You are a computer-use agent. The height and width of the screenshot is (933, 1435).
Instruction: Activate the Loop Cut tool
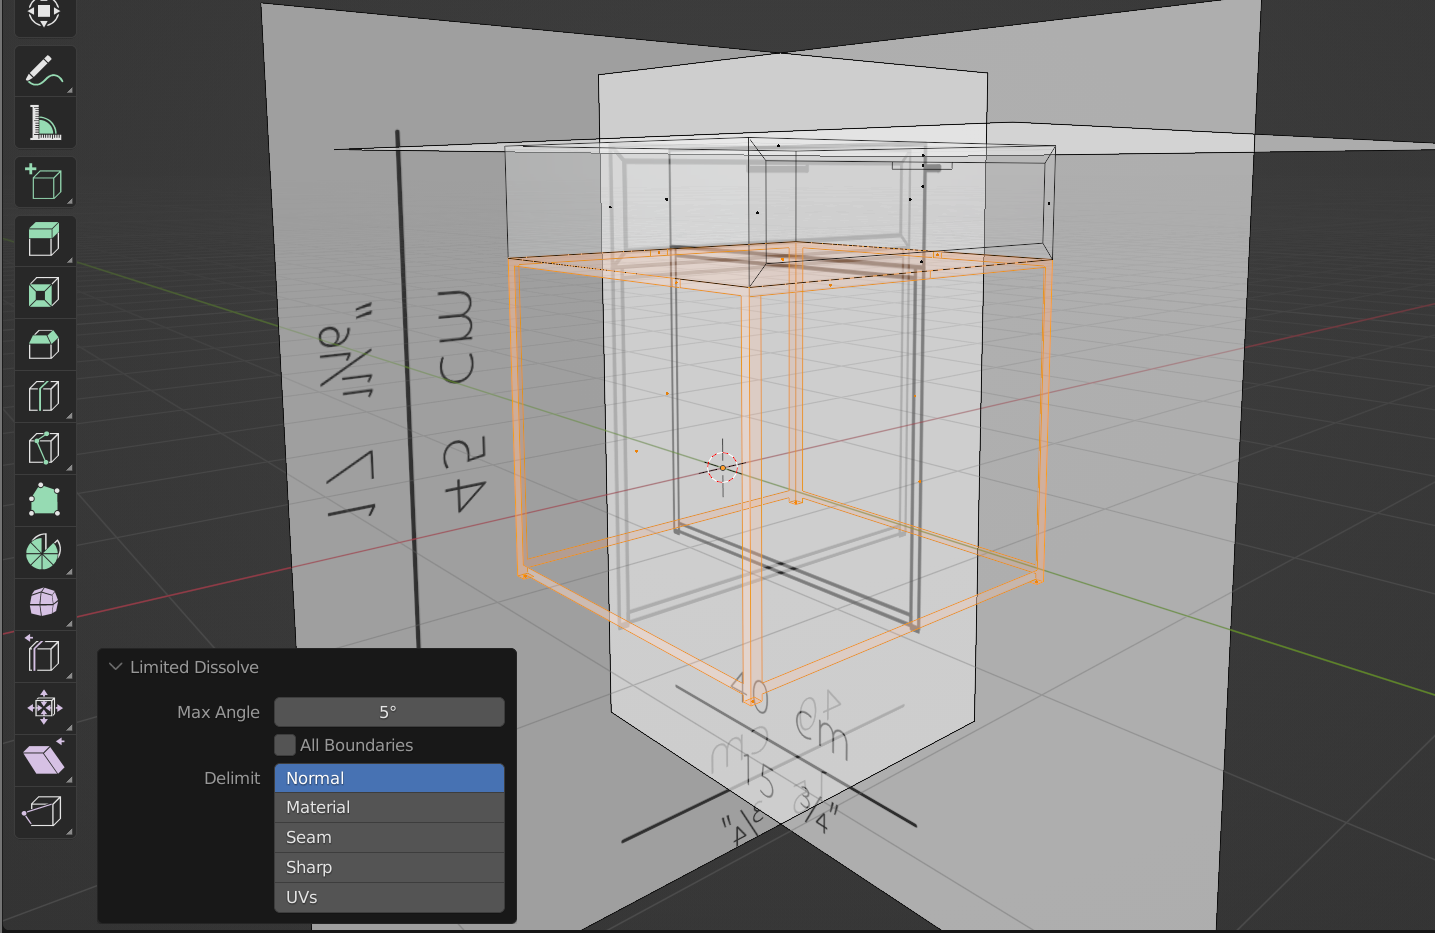coord(45,397)
